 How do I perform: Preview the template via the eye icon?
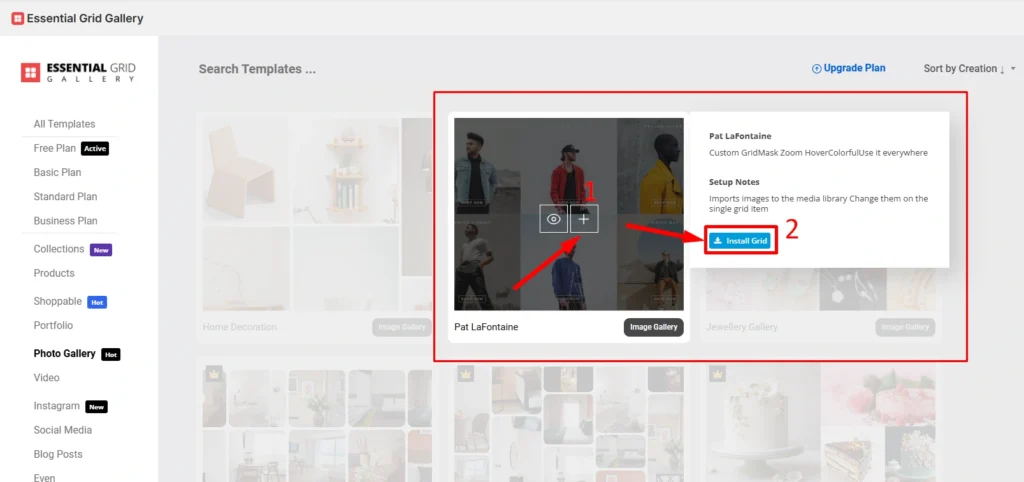click(553, 219)
